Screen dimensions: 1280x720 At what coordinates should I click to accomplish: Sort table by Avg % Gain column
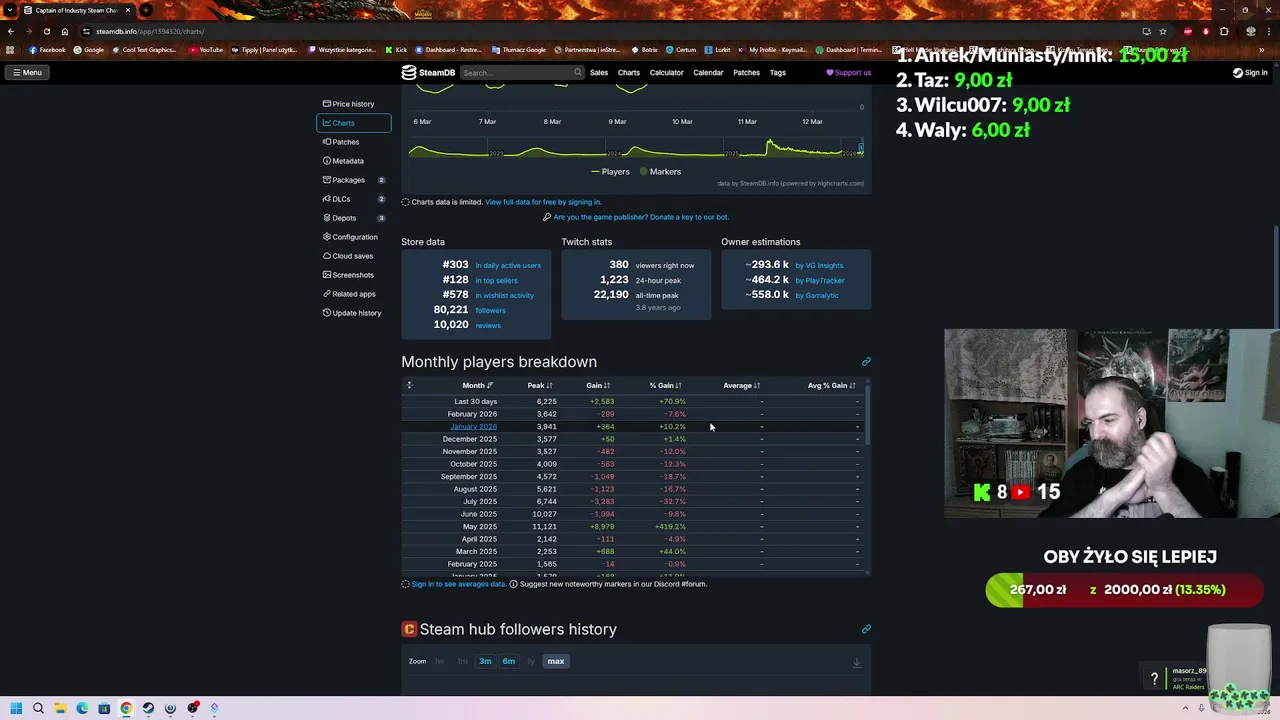tap(831, 385)
